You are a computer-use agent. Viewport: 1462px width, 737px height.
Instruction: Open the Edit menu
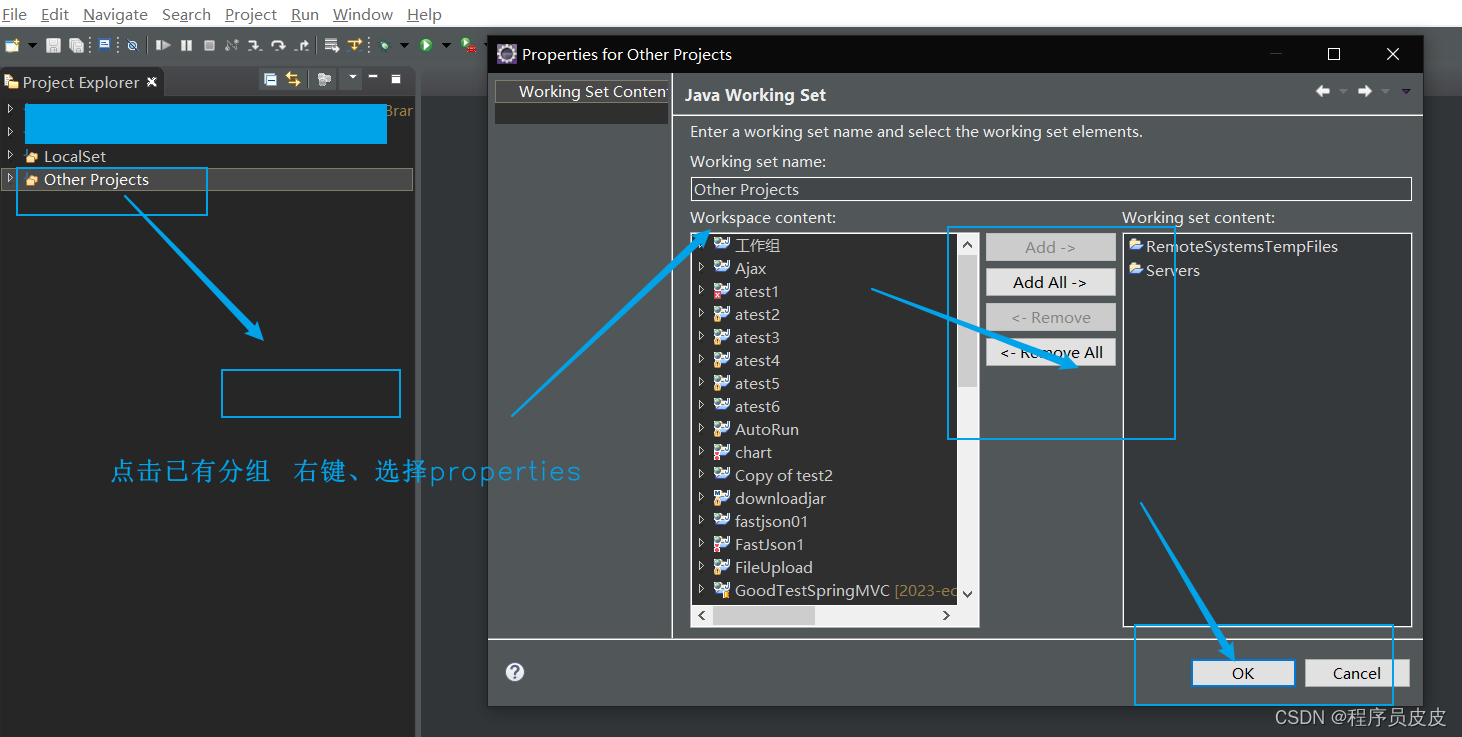(x=55, y=14)
